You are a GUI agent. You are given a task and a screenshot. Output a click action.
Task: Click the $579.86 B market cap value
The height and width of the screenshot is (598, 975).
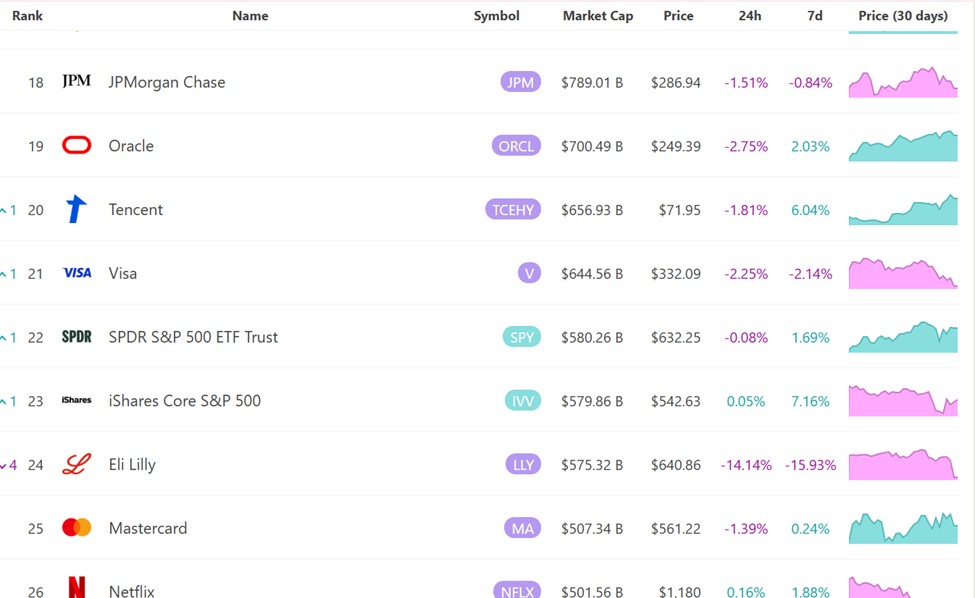(x=591, y=401)
